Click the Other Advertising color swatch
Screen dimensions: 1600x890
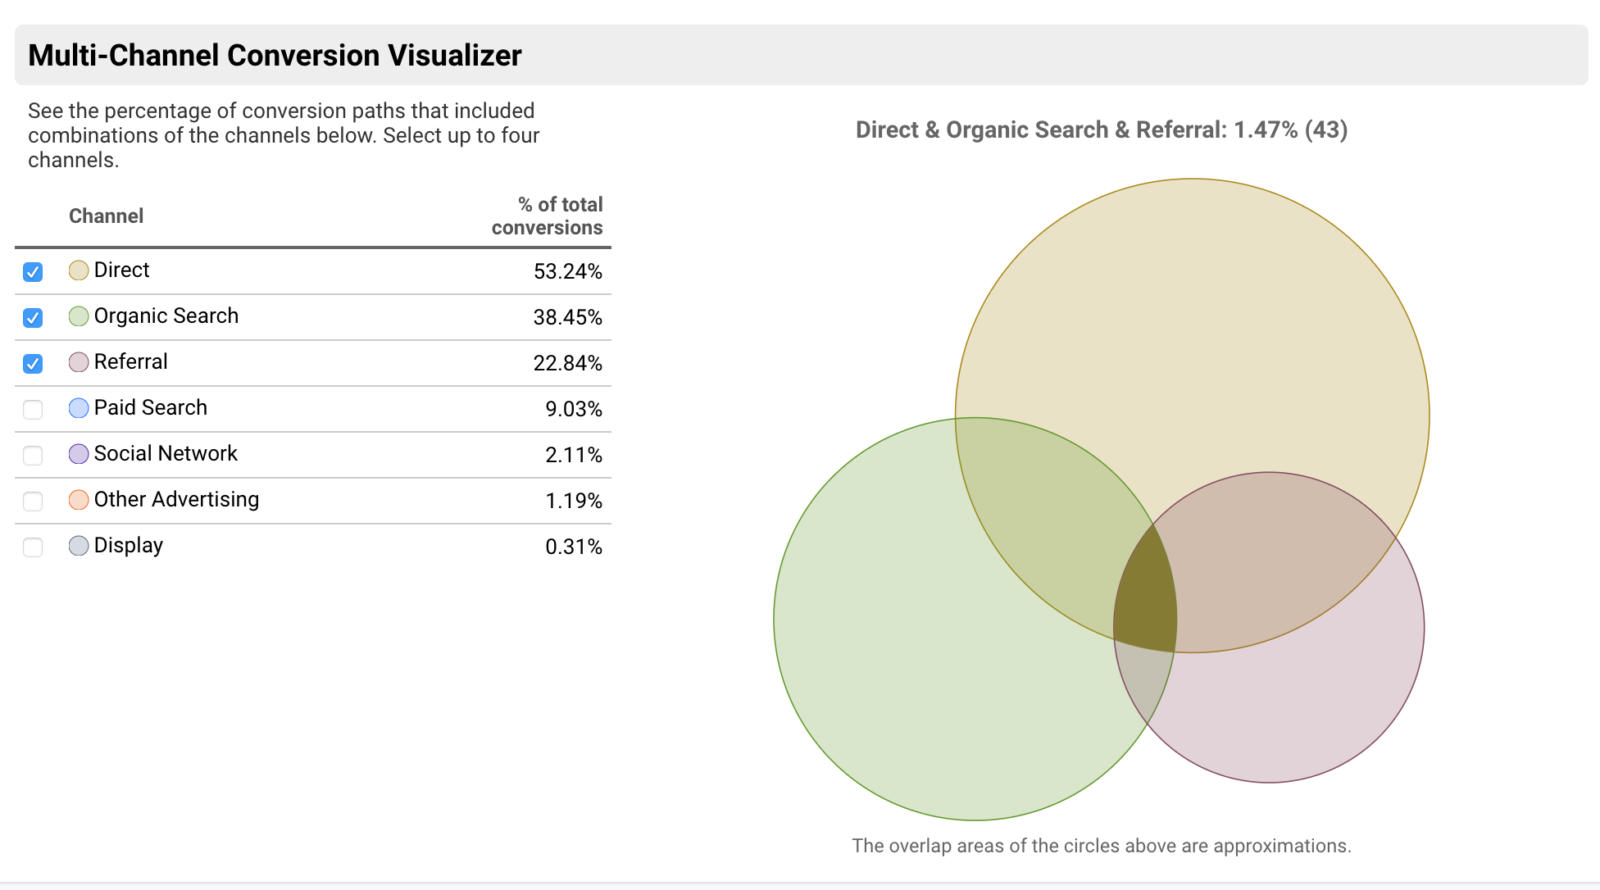78,499
